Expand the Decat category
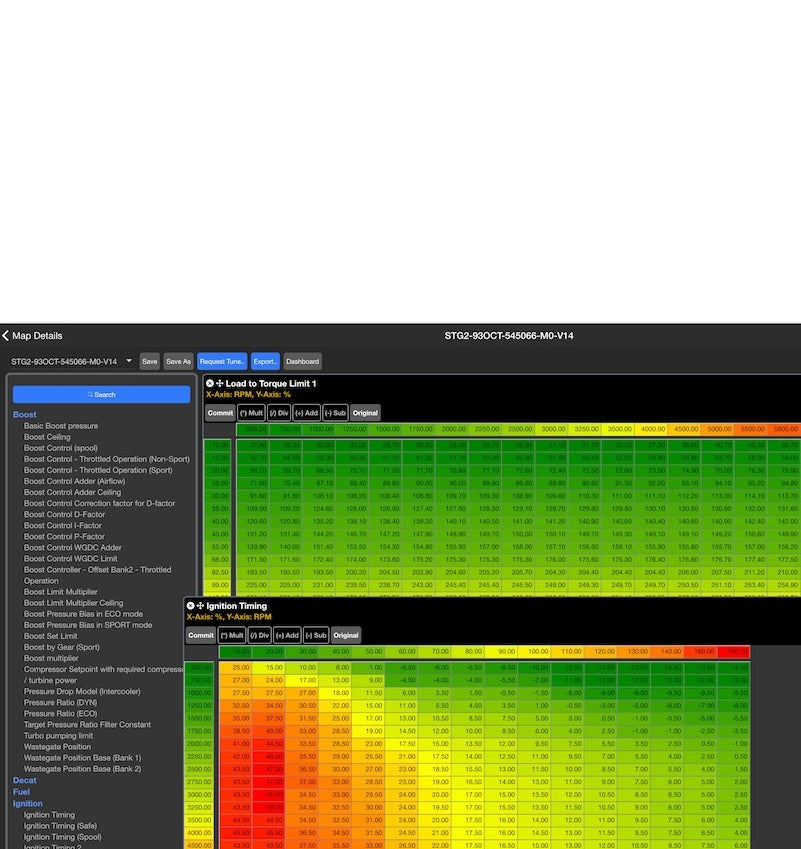Screen dimensions: 801x849 coord(25,780)
